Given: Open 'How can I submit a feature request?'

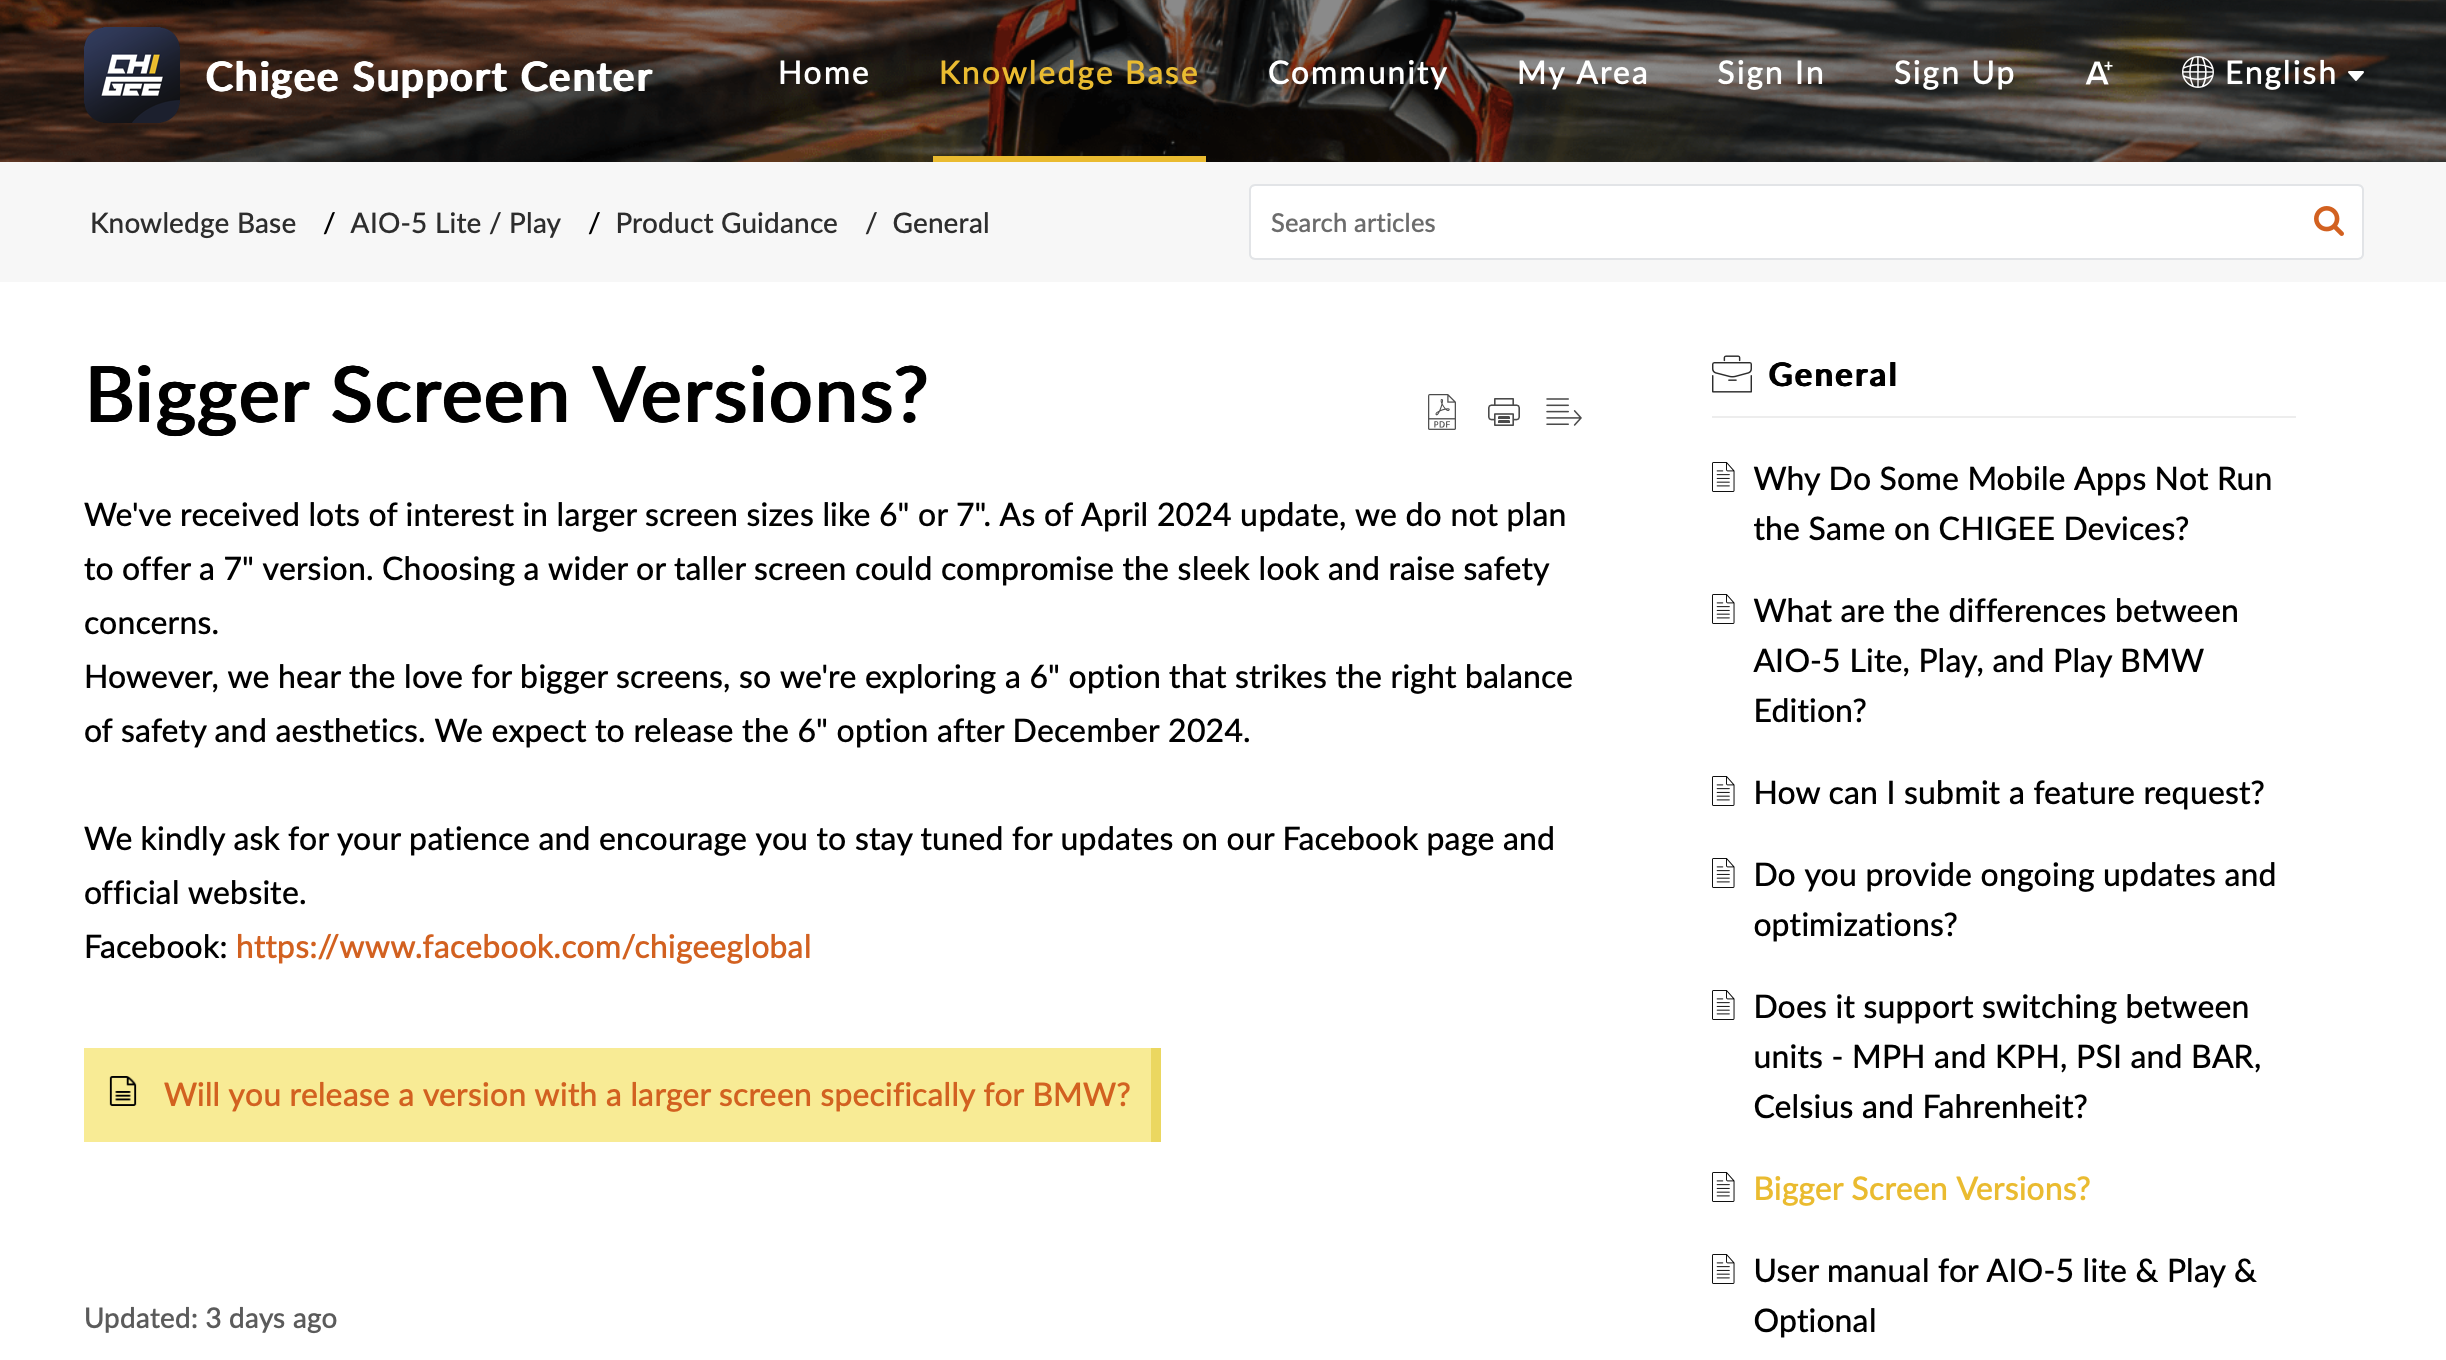Looking at the screenshot, I should pyautogui.click(x=2009, y=792).
